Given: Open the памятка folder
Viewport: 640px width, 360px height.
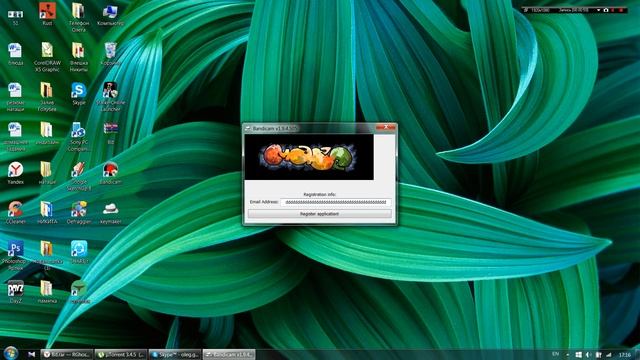Looking at the screenshot, I should (47, 292).
